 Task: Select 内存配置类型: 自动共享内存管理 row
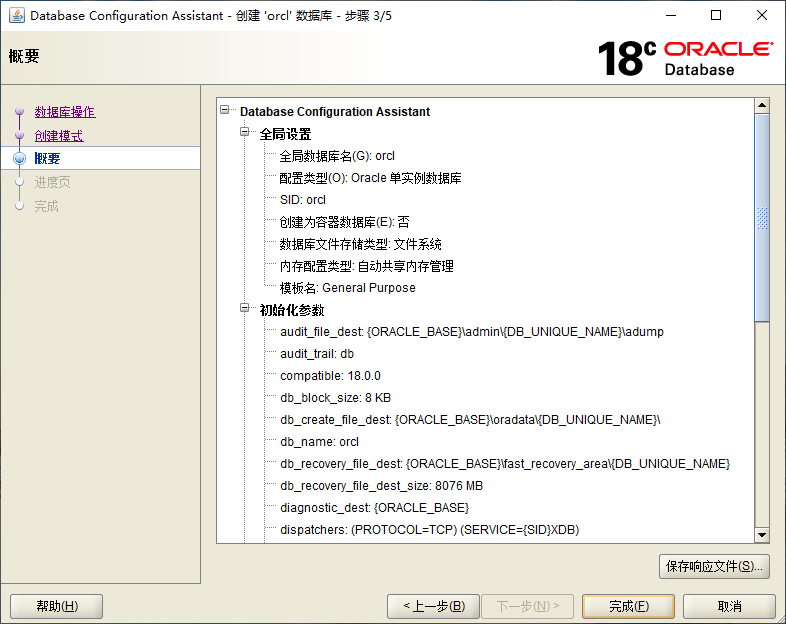coord(366,266)
